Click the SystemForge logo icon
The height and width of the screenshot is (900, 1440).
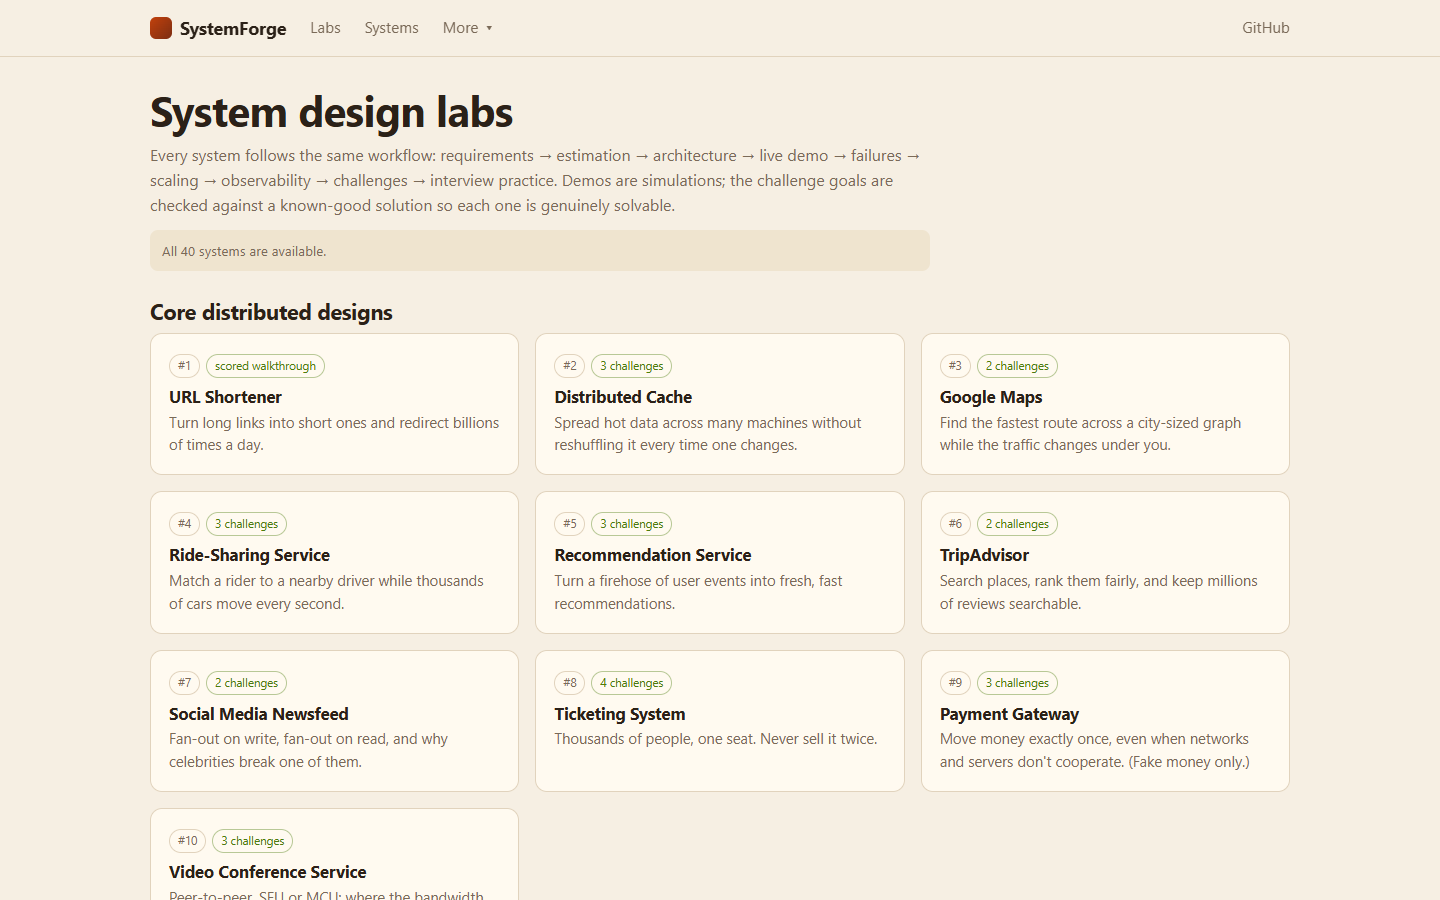pyautogui.click(x=161, y=28)
